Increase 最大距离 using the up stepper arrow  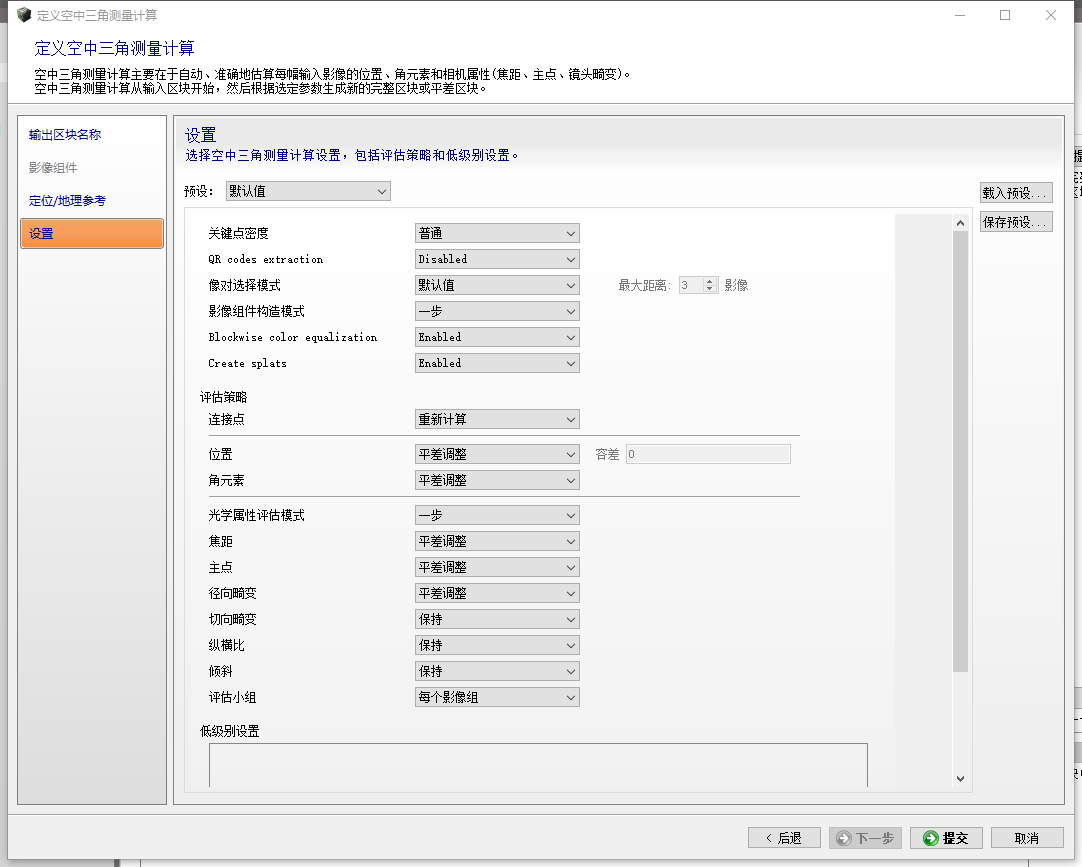[x=708, y=280]
